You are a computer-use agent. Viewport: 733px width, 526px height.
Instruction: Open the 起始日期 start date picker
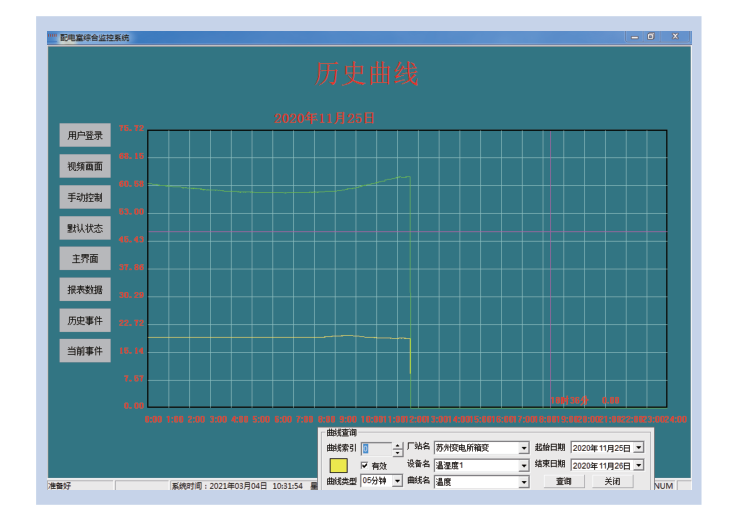[638, 449]
